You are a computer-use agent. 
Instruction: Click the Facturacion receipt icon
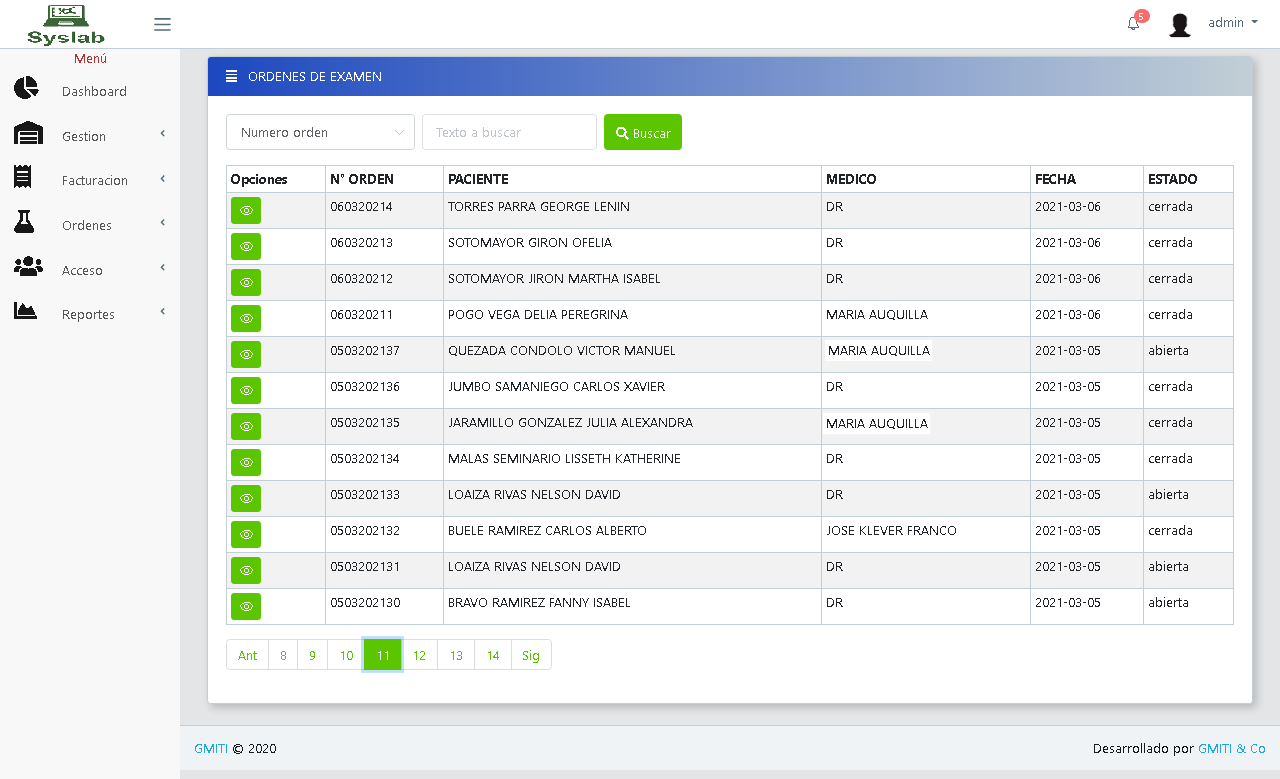pyautogui.click(x=23, y=177)
